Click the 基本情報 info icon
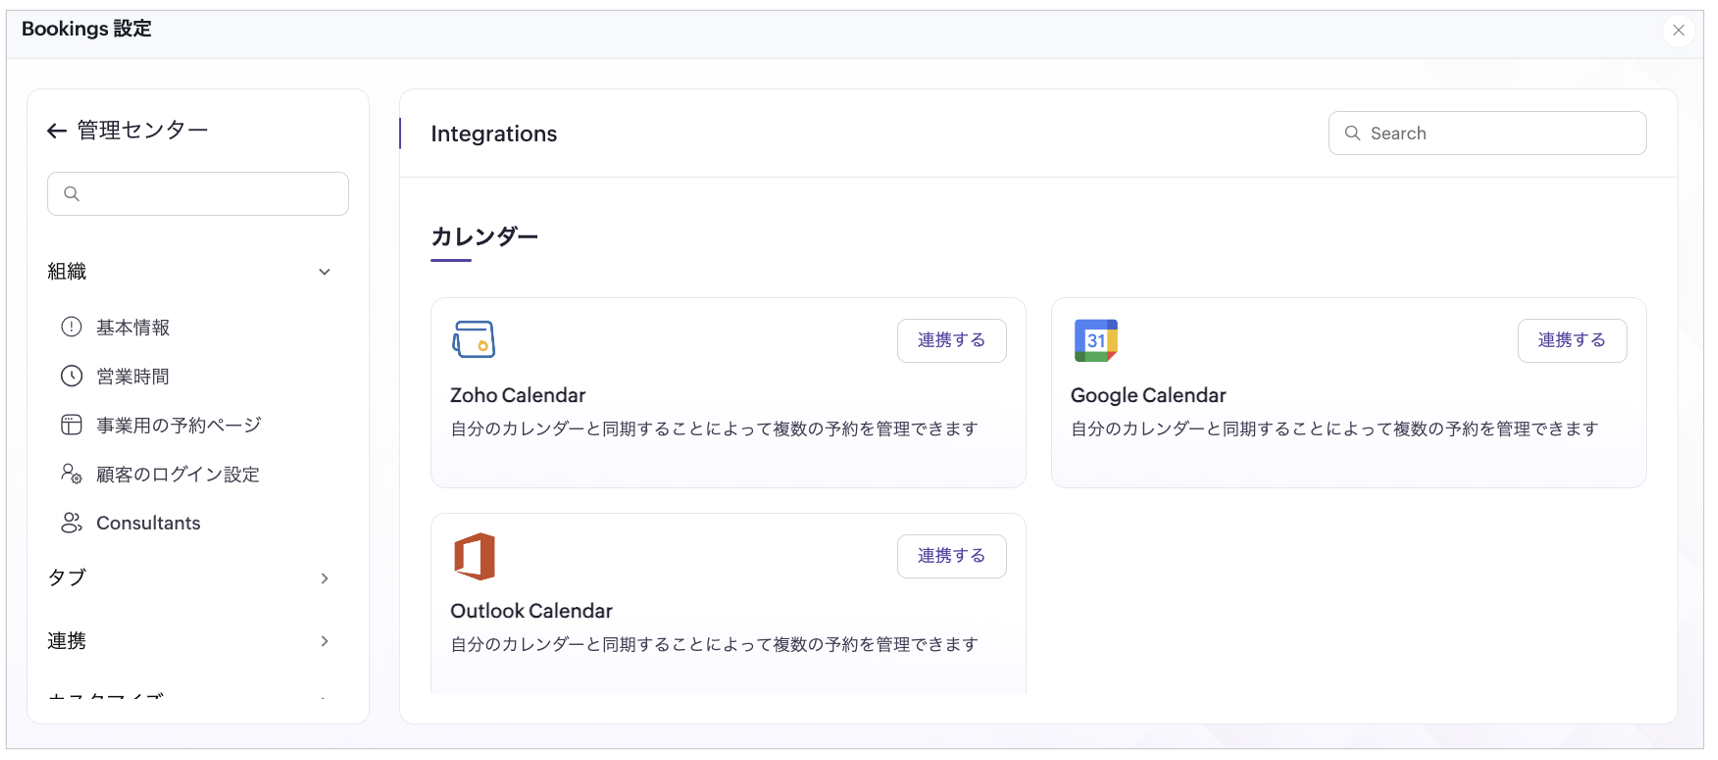This screenshot has height=760, width=1718. tap(71, 327)
